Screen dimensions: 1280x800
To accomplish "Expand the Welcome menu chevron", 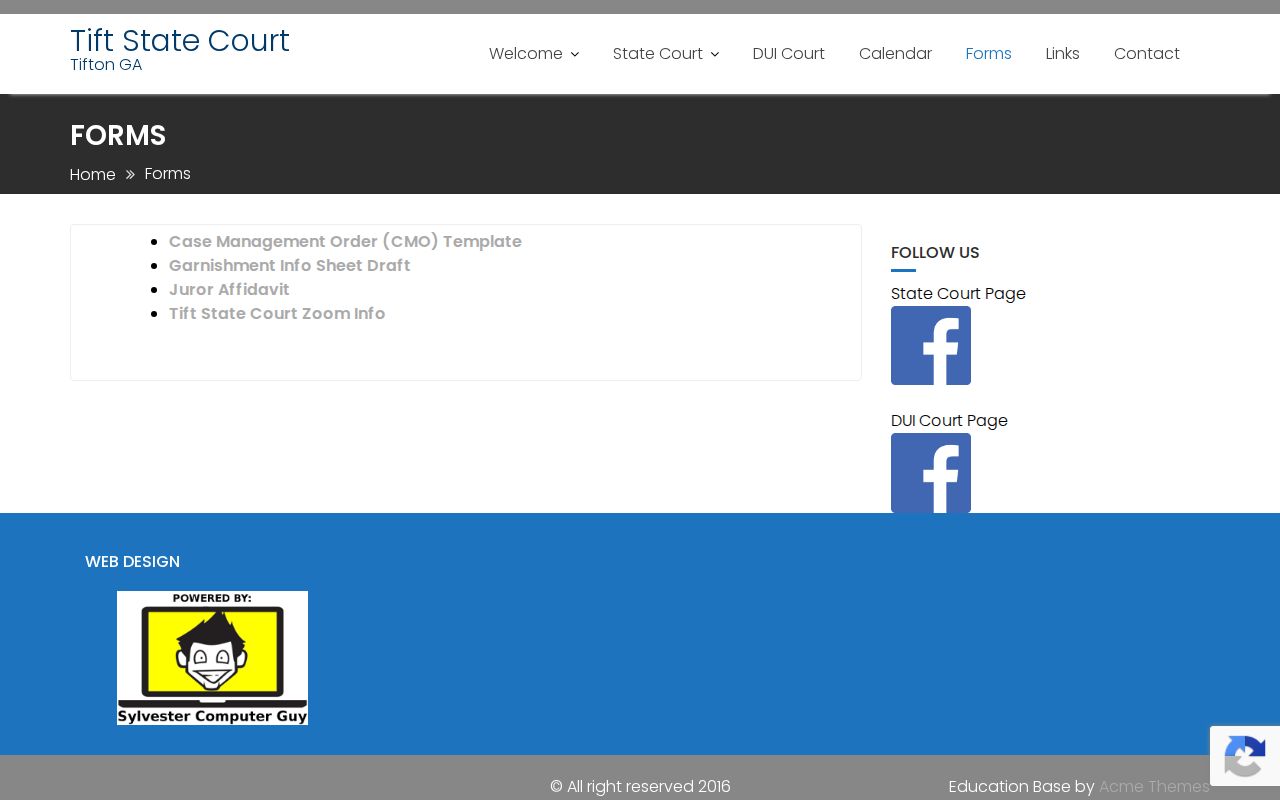I will click(575, 54).
